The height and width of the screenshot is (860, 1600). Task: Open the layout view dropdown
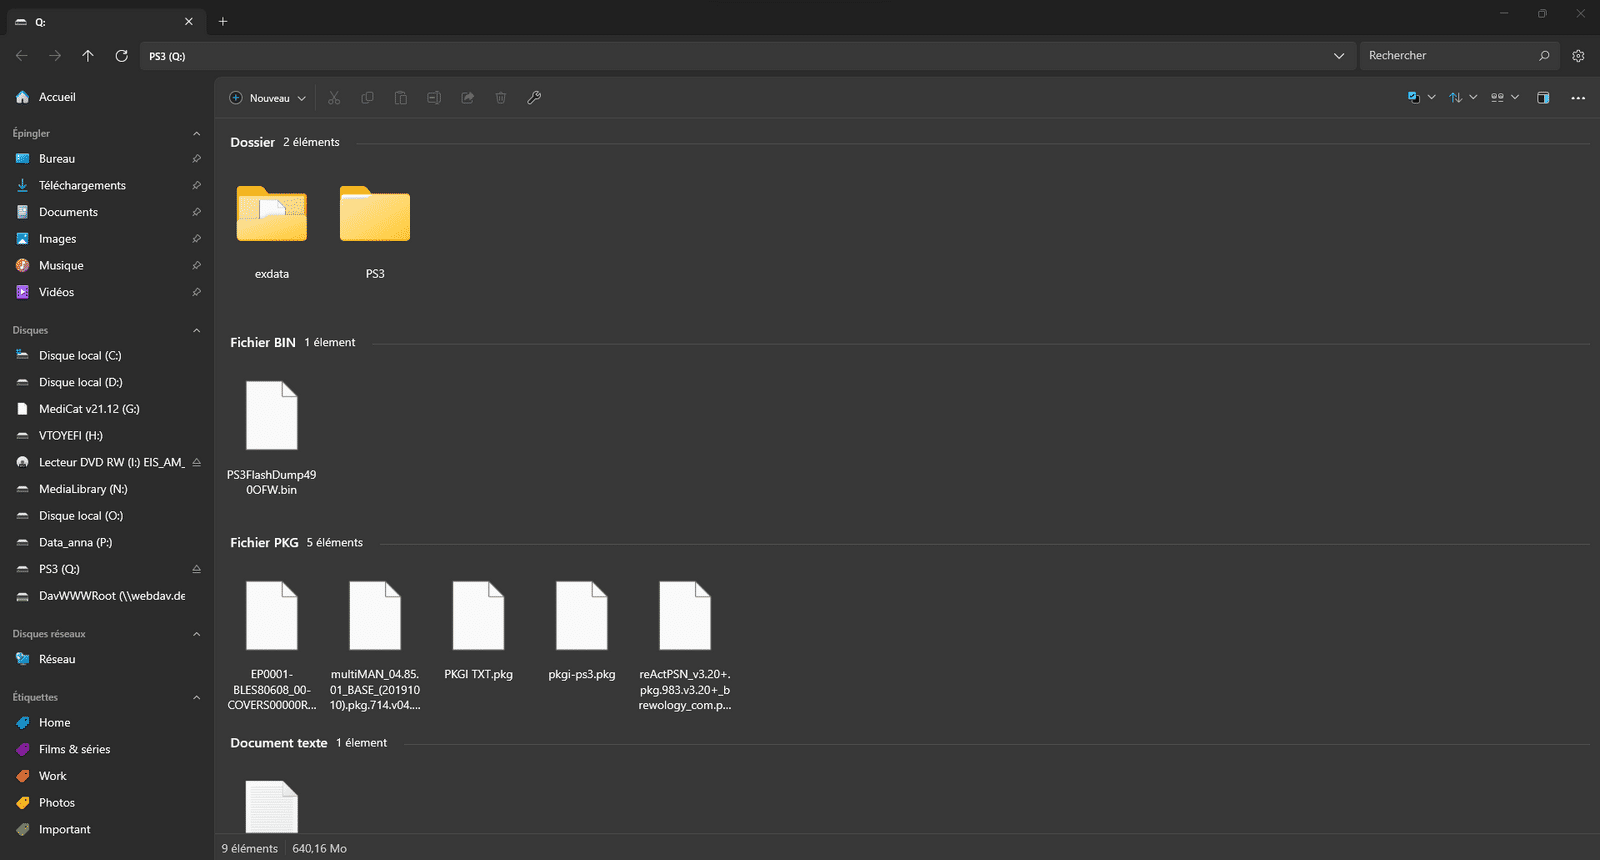(x=1505, y=98)
